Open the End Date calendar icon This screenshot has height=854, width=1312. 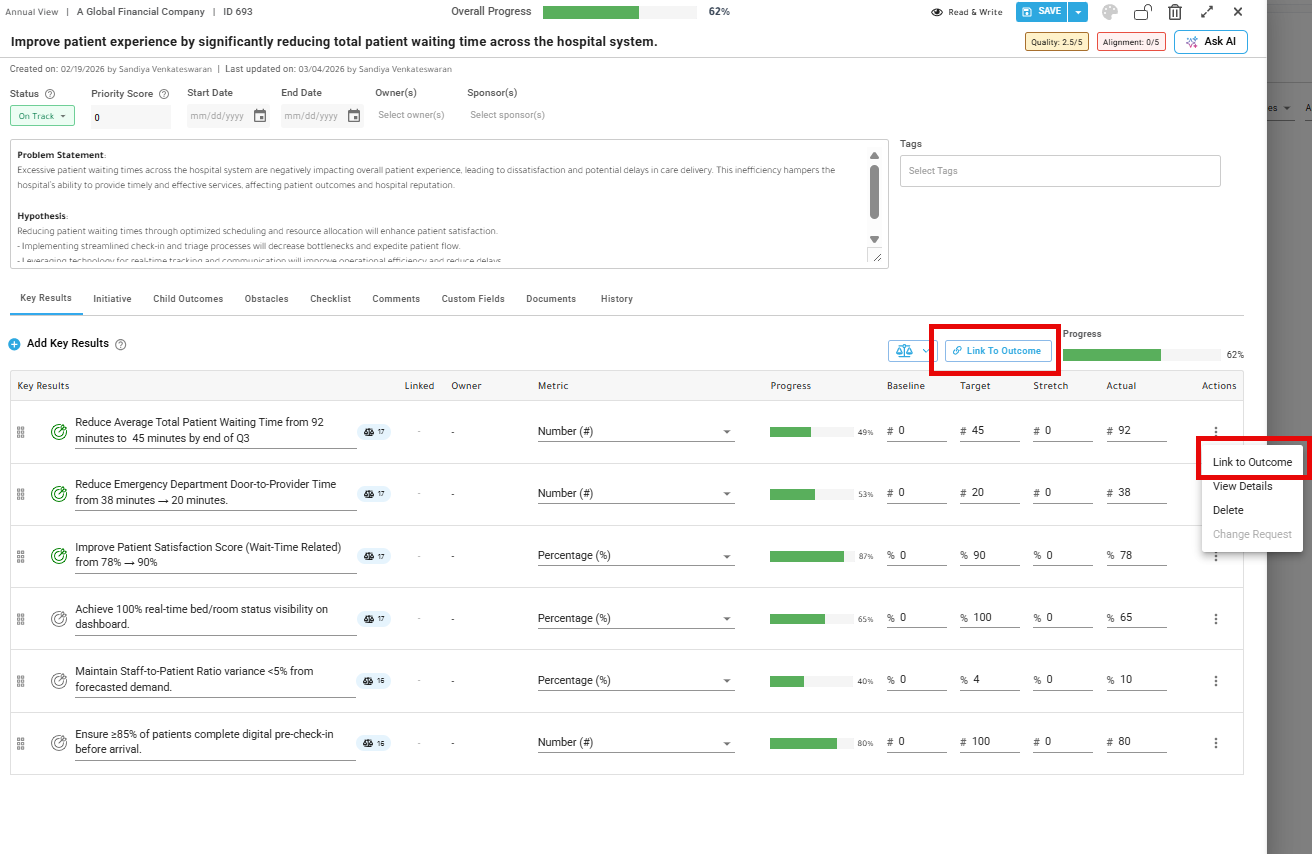coord(354,116)
